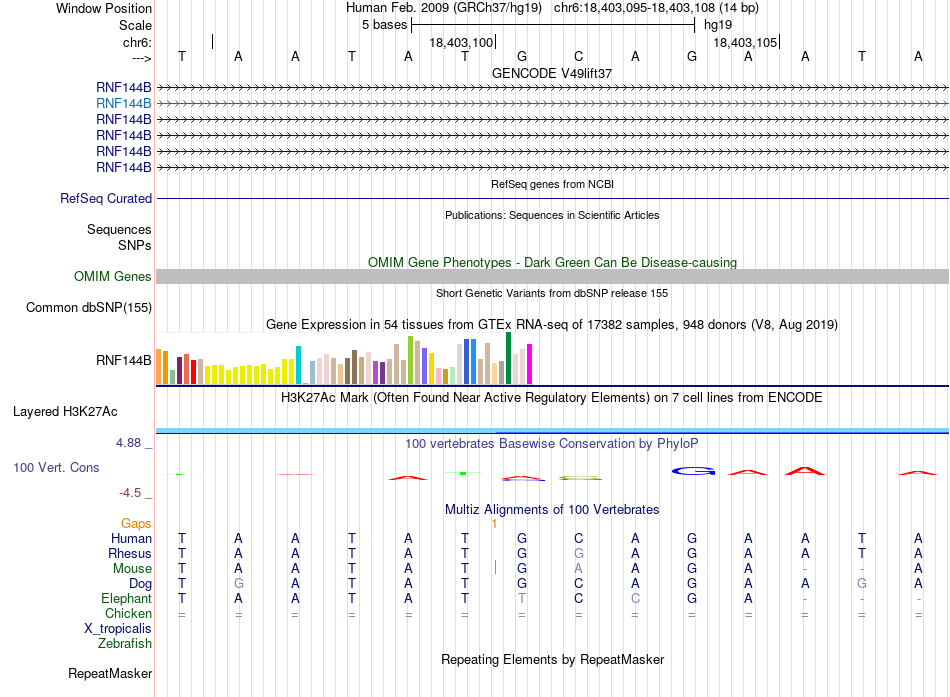Viewport: 950px width, 697px height.
Task: Click the blue Layered H3K27Ac signal bar
Action: point(552,430)
